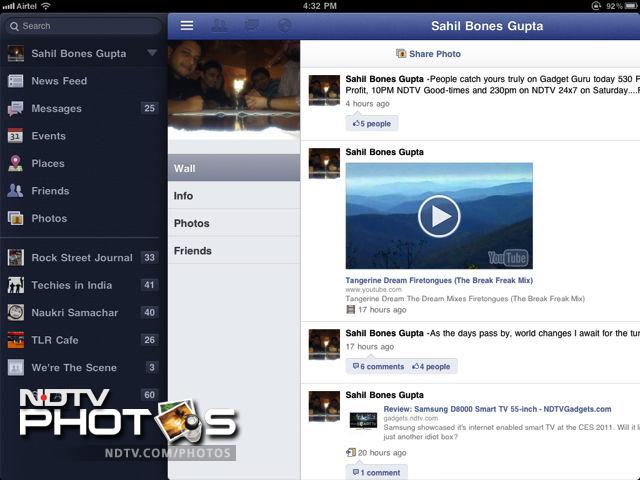Tap avatar on Gadget Guru post

point(324,90)
